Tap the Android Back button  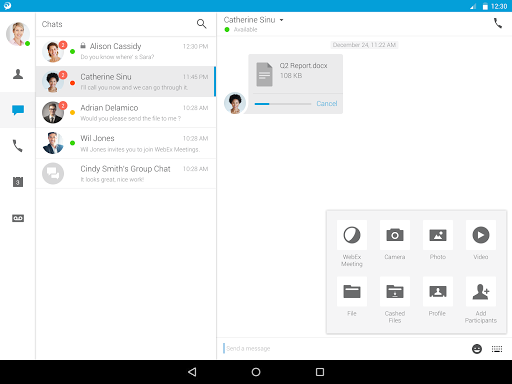(x=192, y=372)
